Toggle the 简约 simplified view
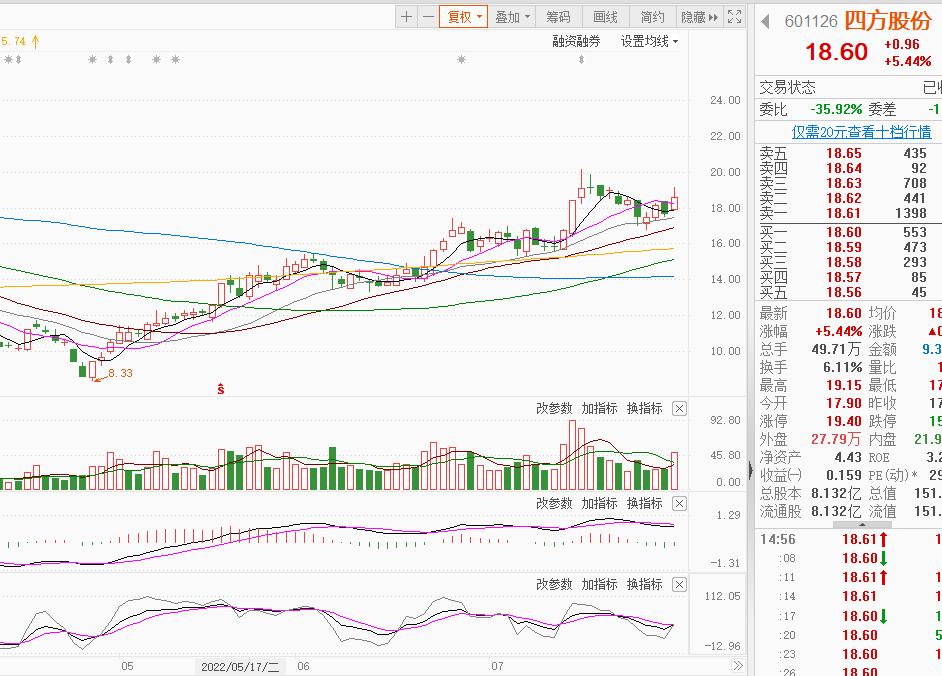942x676 pixels. pyautogui.click(x=652, y=17)
